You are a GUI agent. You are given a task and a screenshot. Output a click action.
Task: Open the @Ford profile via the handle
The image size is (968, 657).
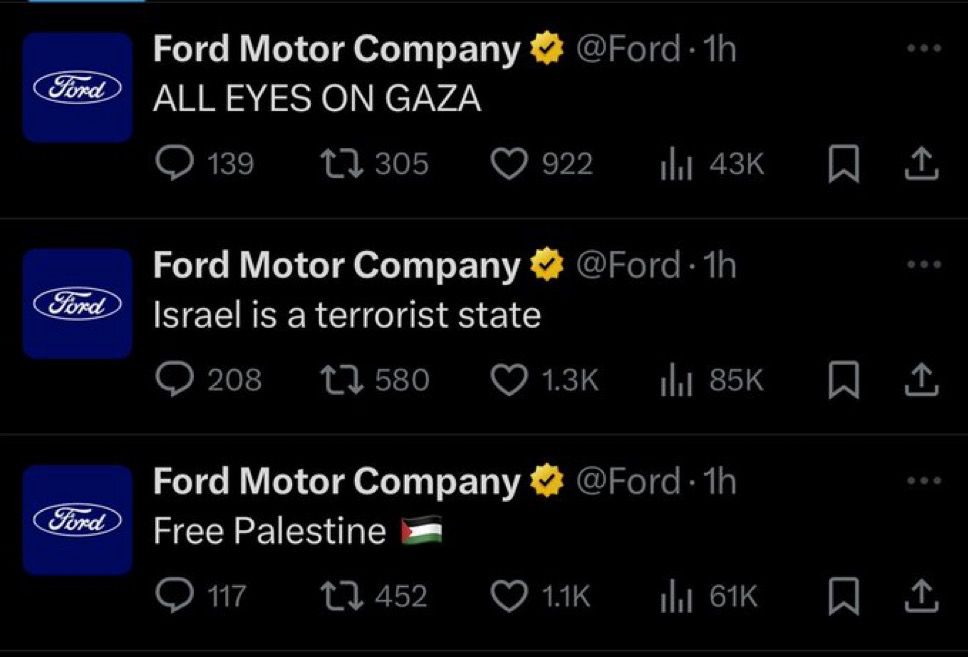coord(630,48)
